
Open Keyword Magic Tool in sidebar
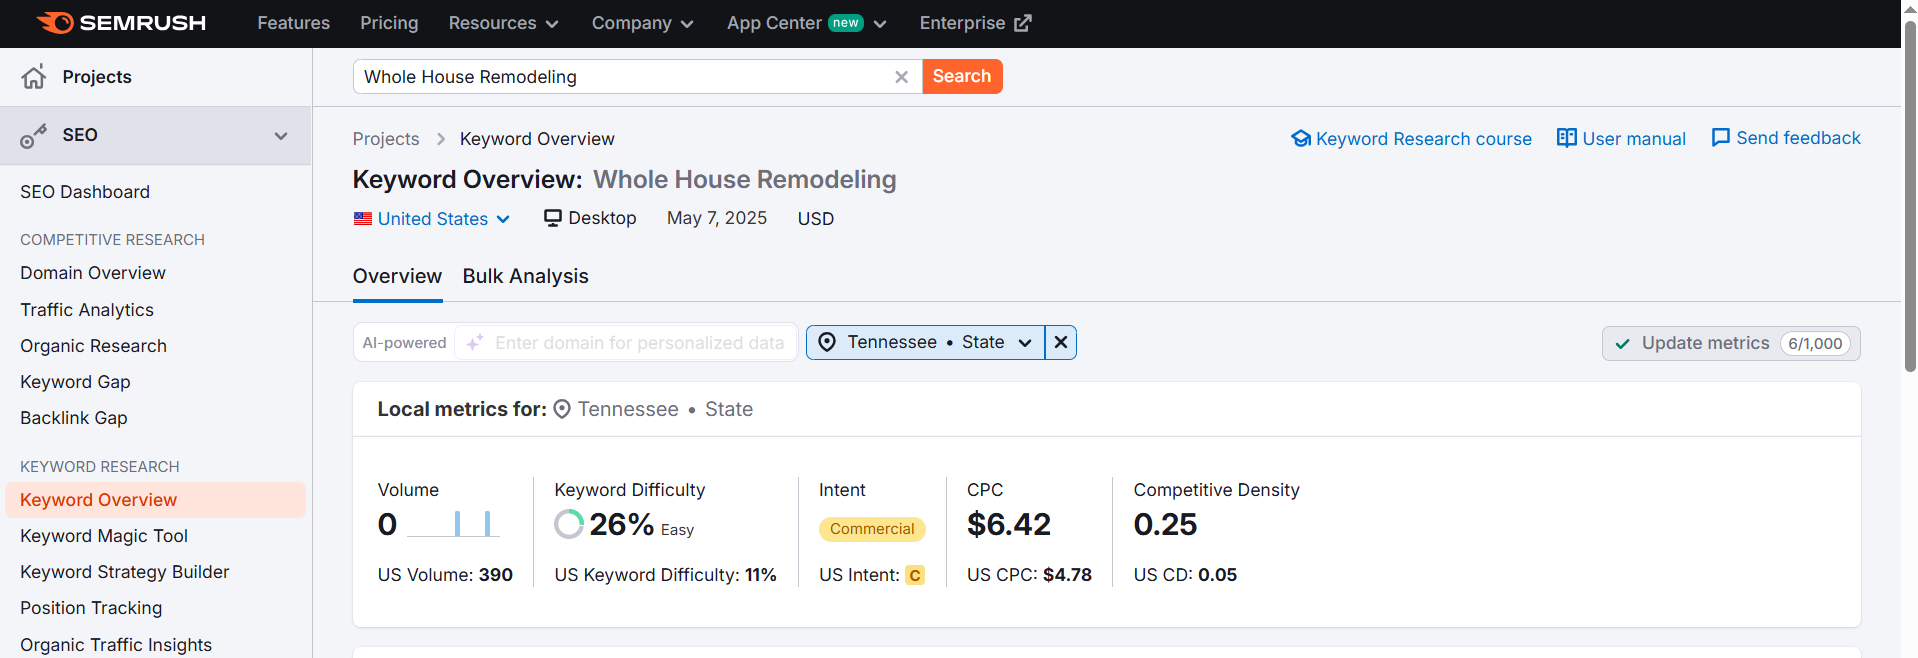pyautogui.click(x=104, y=536)
